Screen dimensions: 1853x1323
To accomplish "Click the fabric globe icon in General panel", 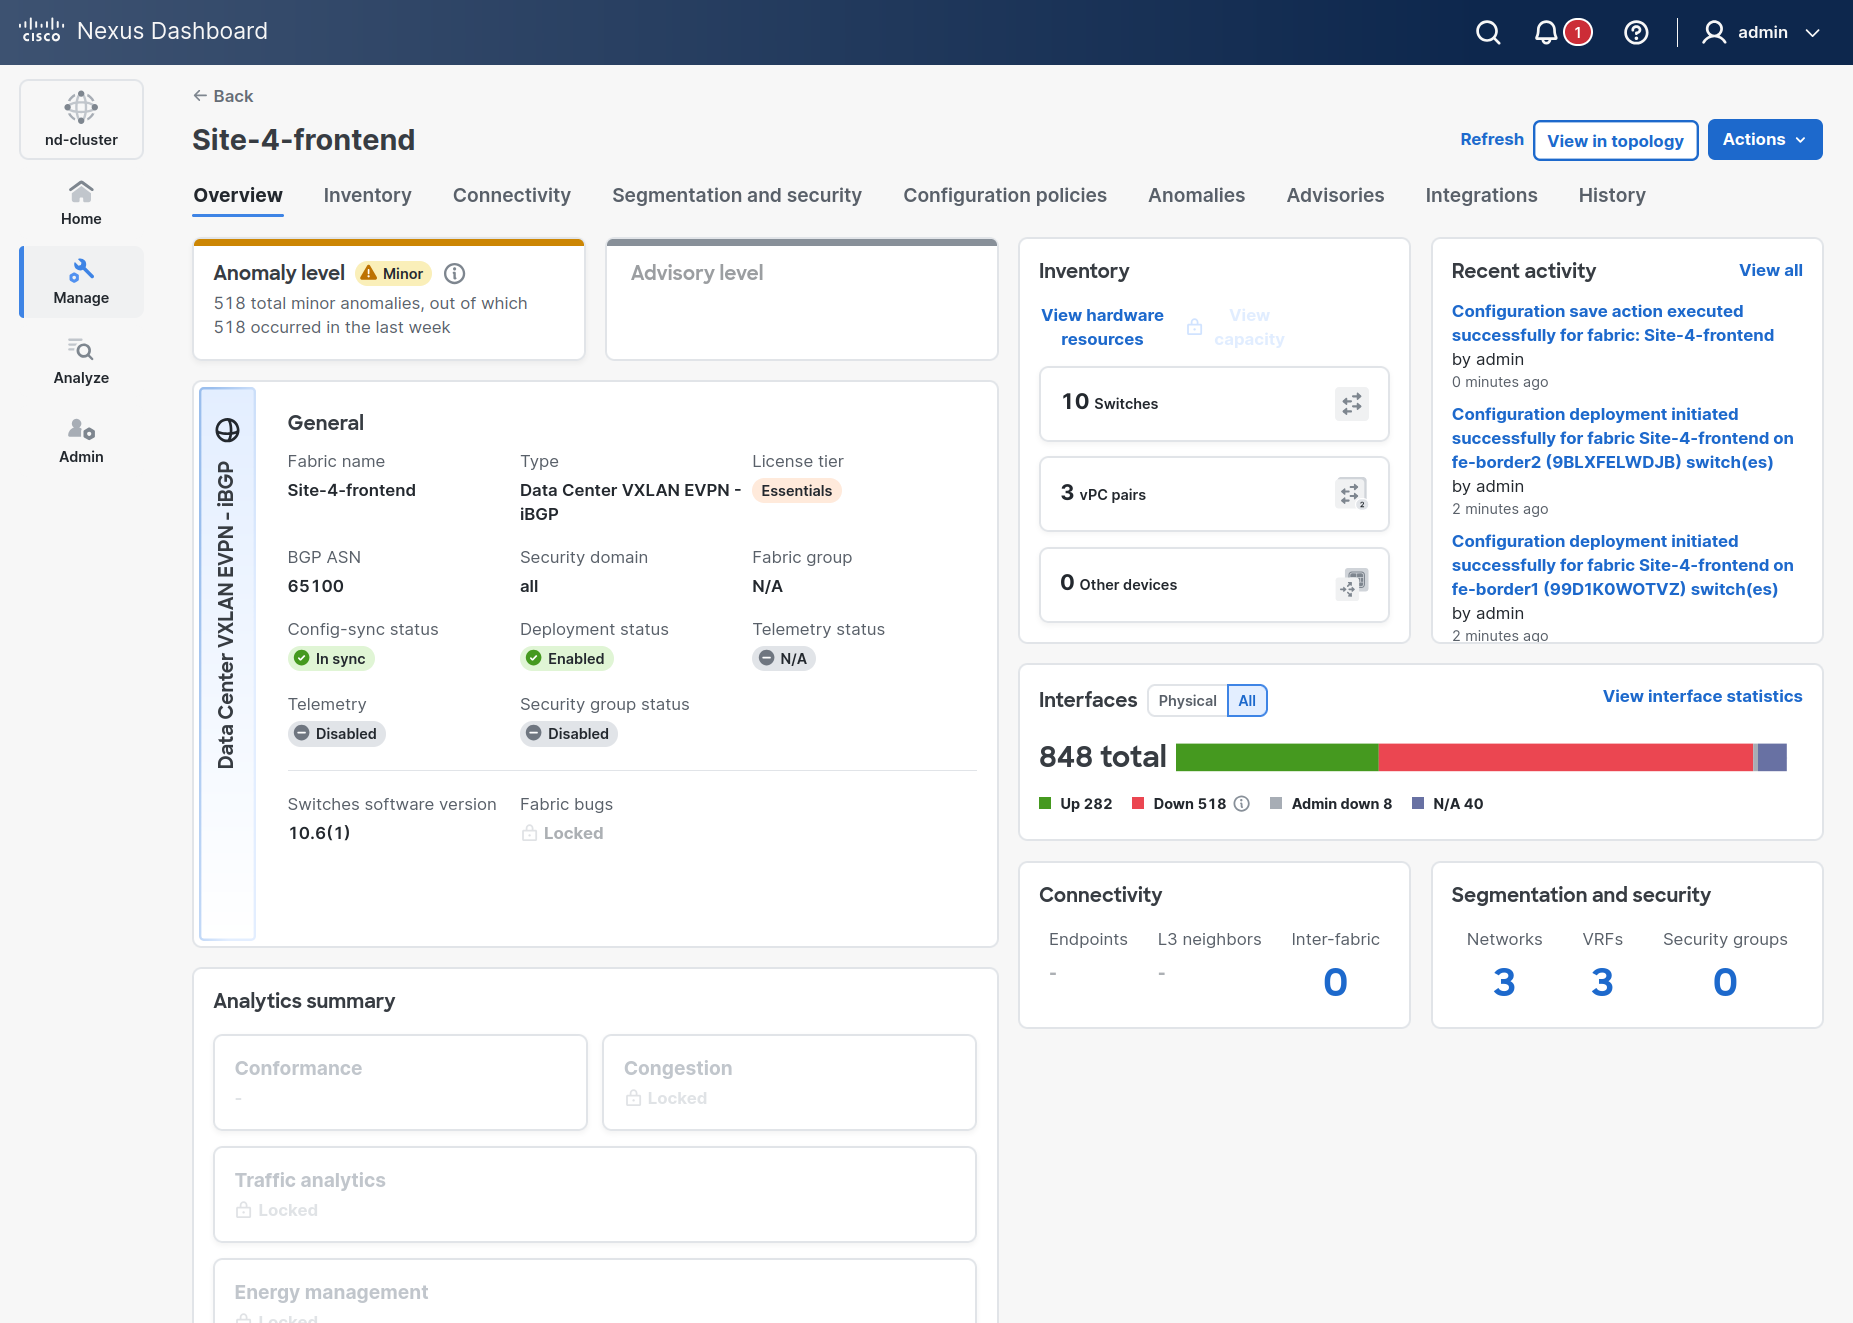I will [x=227, y=430].
